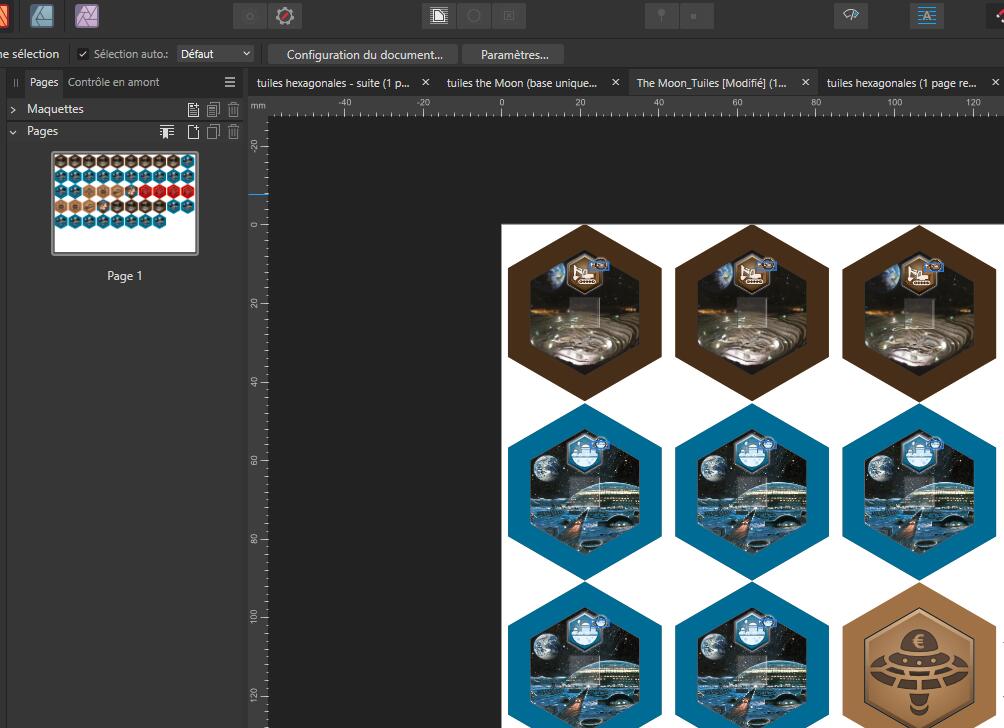
Task: Add a new master in Maquettes row
Action: click(193, 109)
